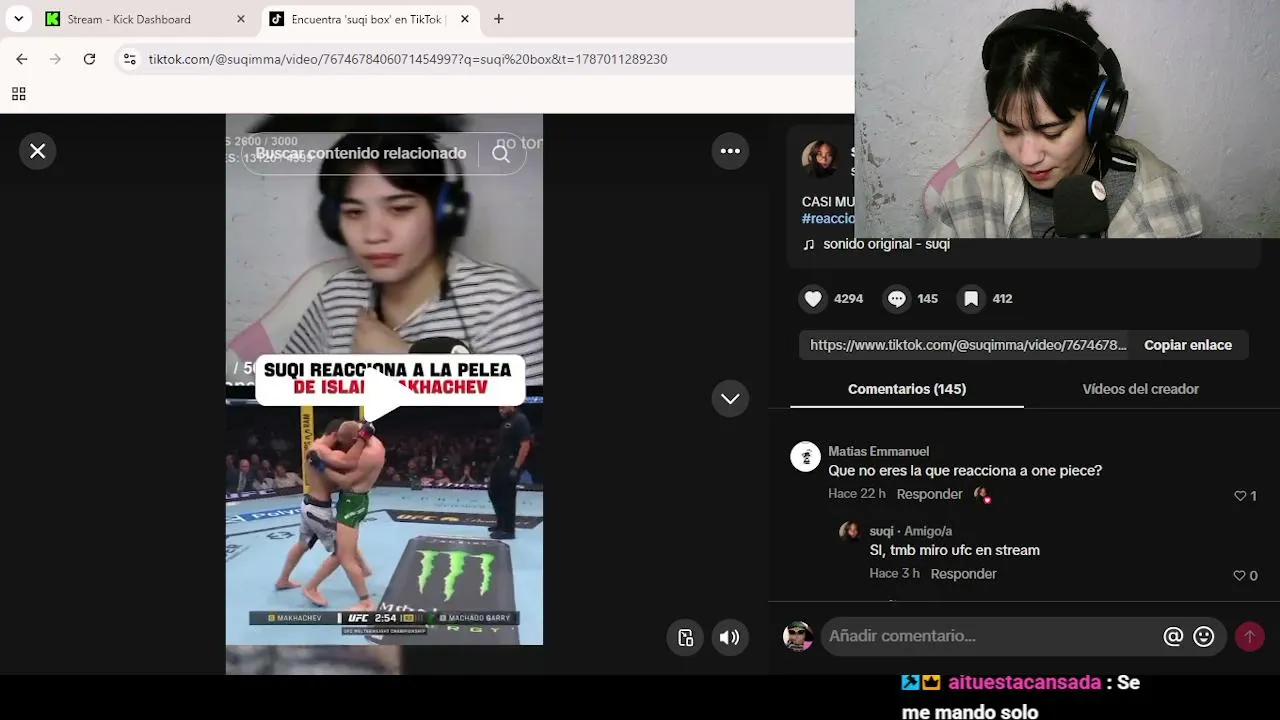This screenshot has height=720, width=1280.
Task: Open the emoji picker in comment box
Action: pyautogui.click(x=1204, y=637)
